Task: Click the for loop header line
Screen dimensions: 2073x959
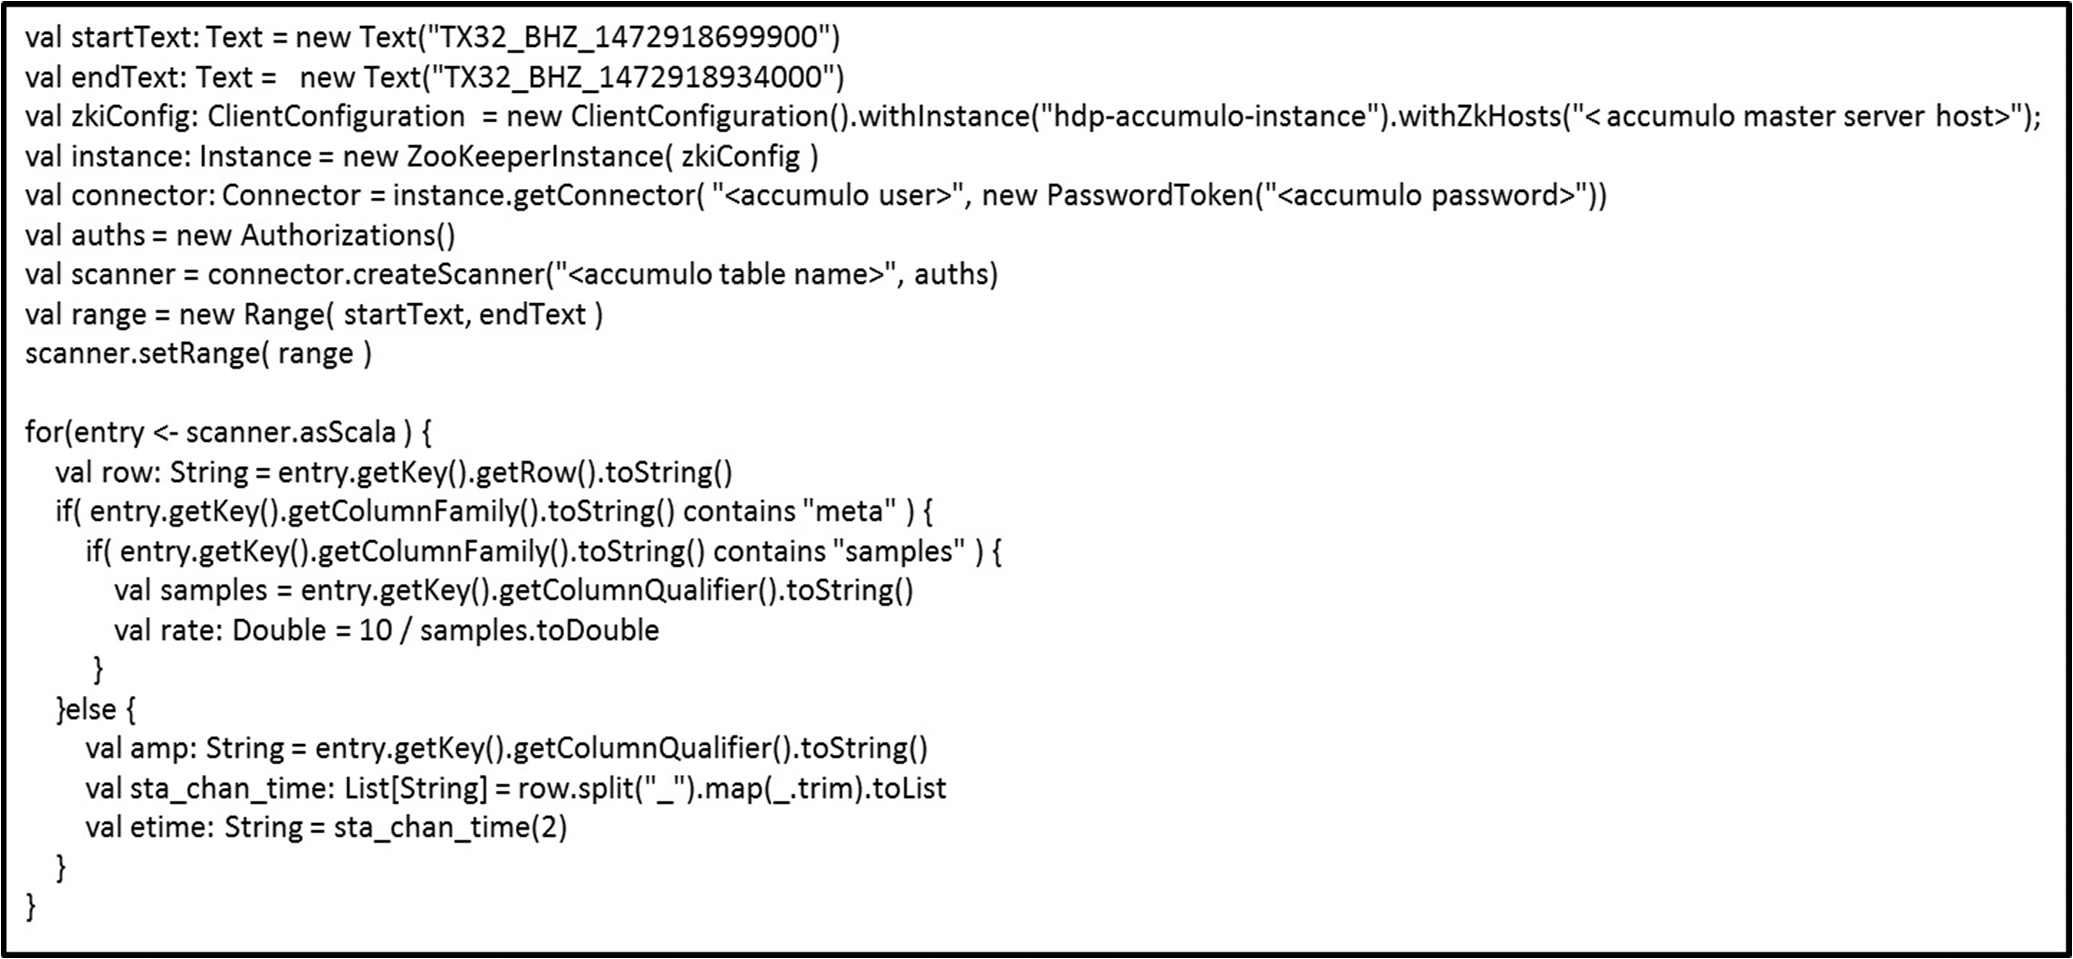Action: (x=228, y=433)
